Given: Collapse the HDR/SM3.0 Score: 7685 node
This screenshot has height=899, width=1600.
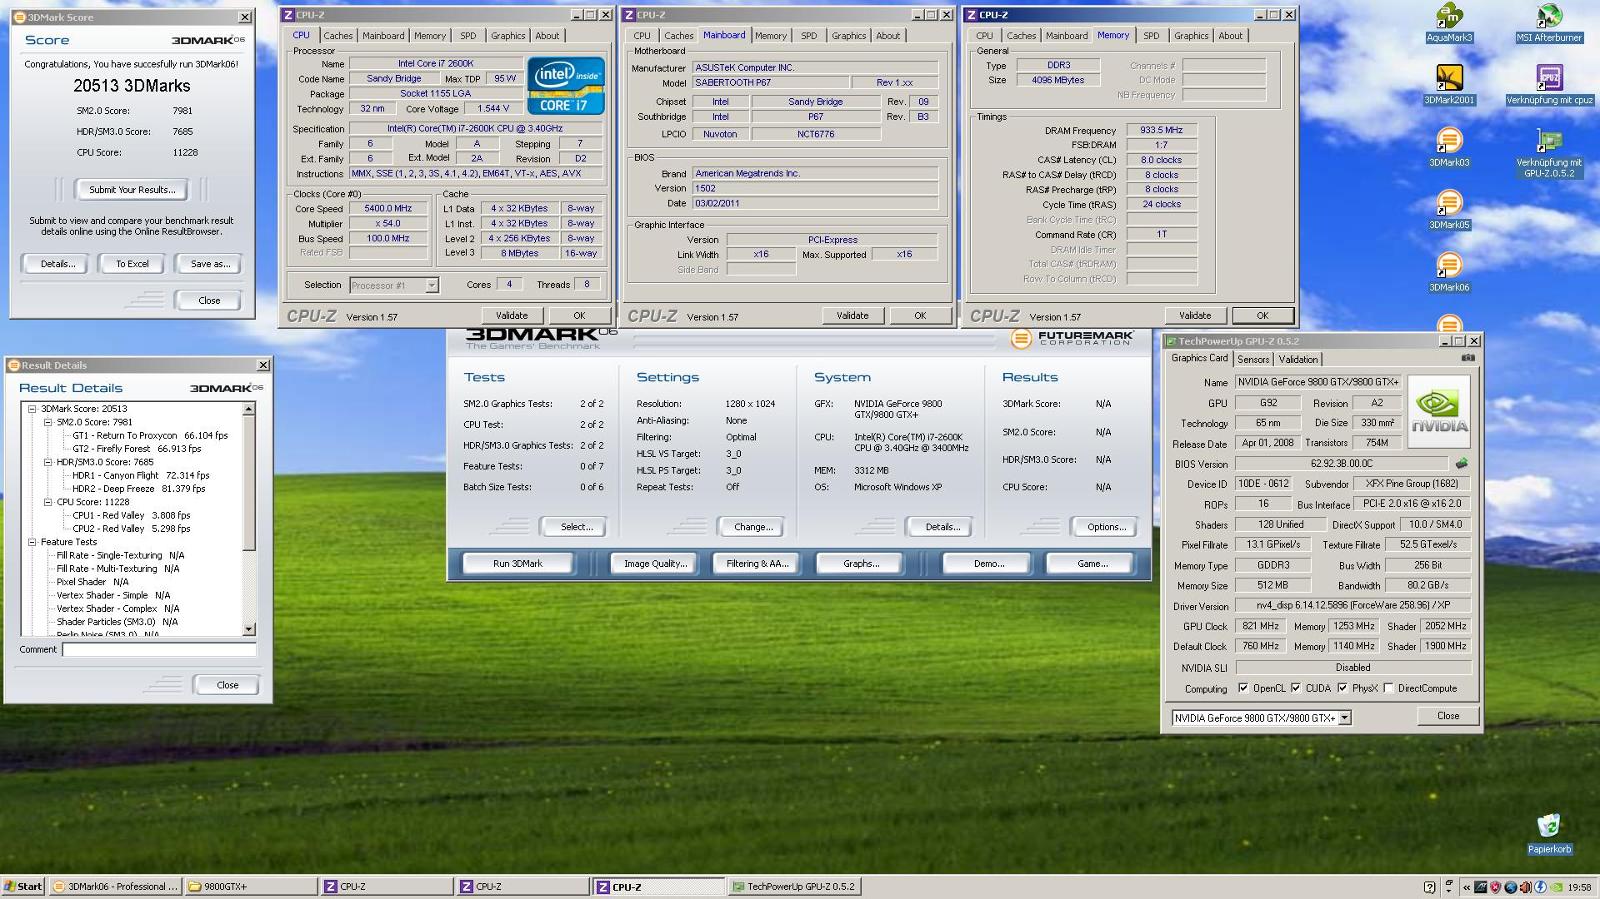Looking at the screenshot, I should click(x=47, y=462).
